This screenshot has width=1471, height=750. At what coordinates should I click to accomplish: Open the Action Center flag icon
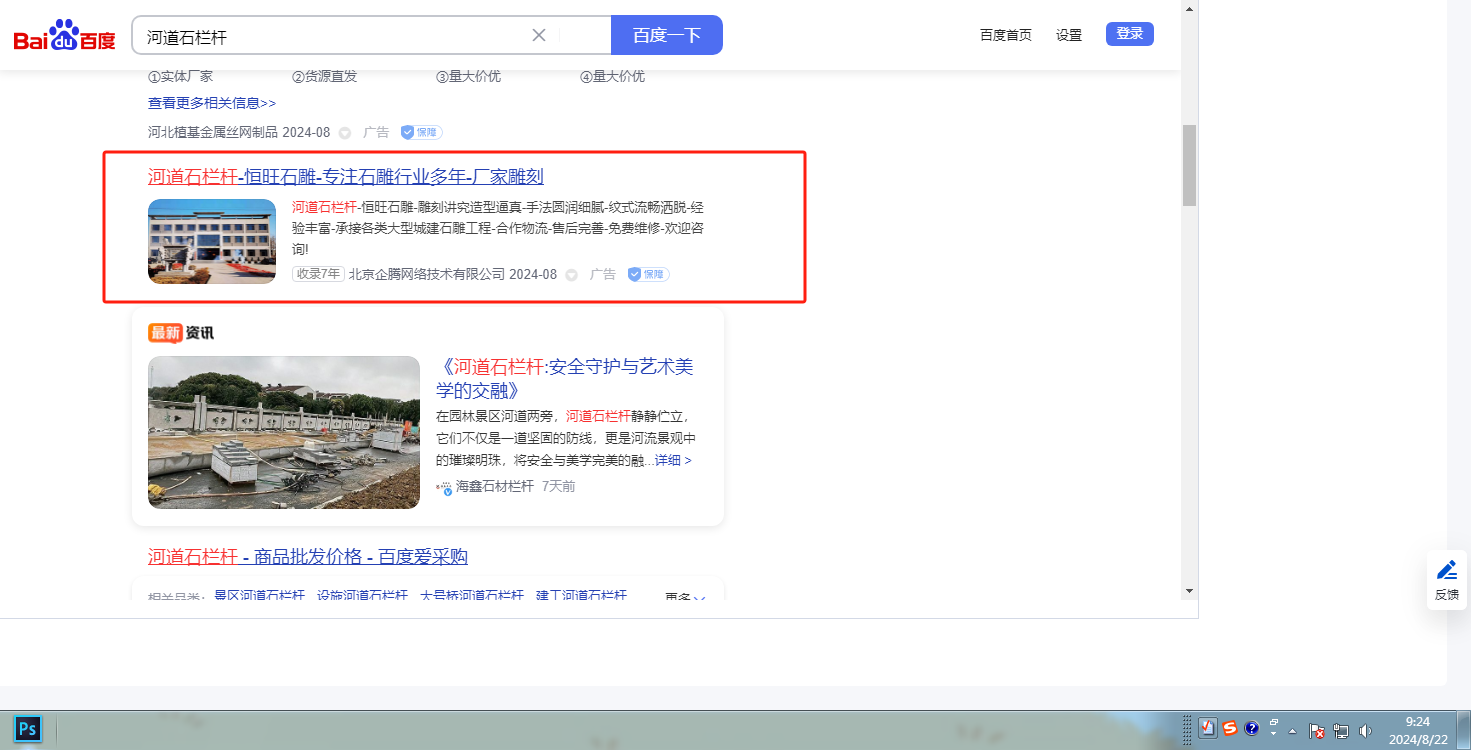click(x=1317, y=731)
